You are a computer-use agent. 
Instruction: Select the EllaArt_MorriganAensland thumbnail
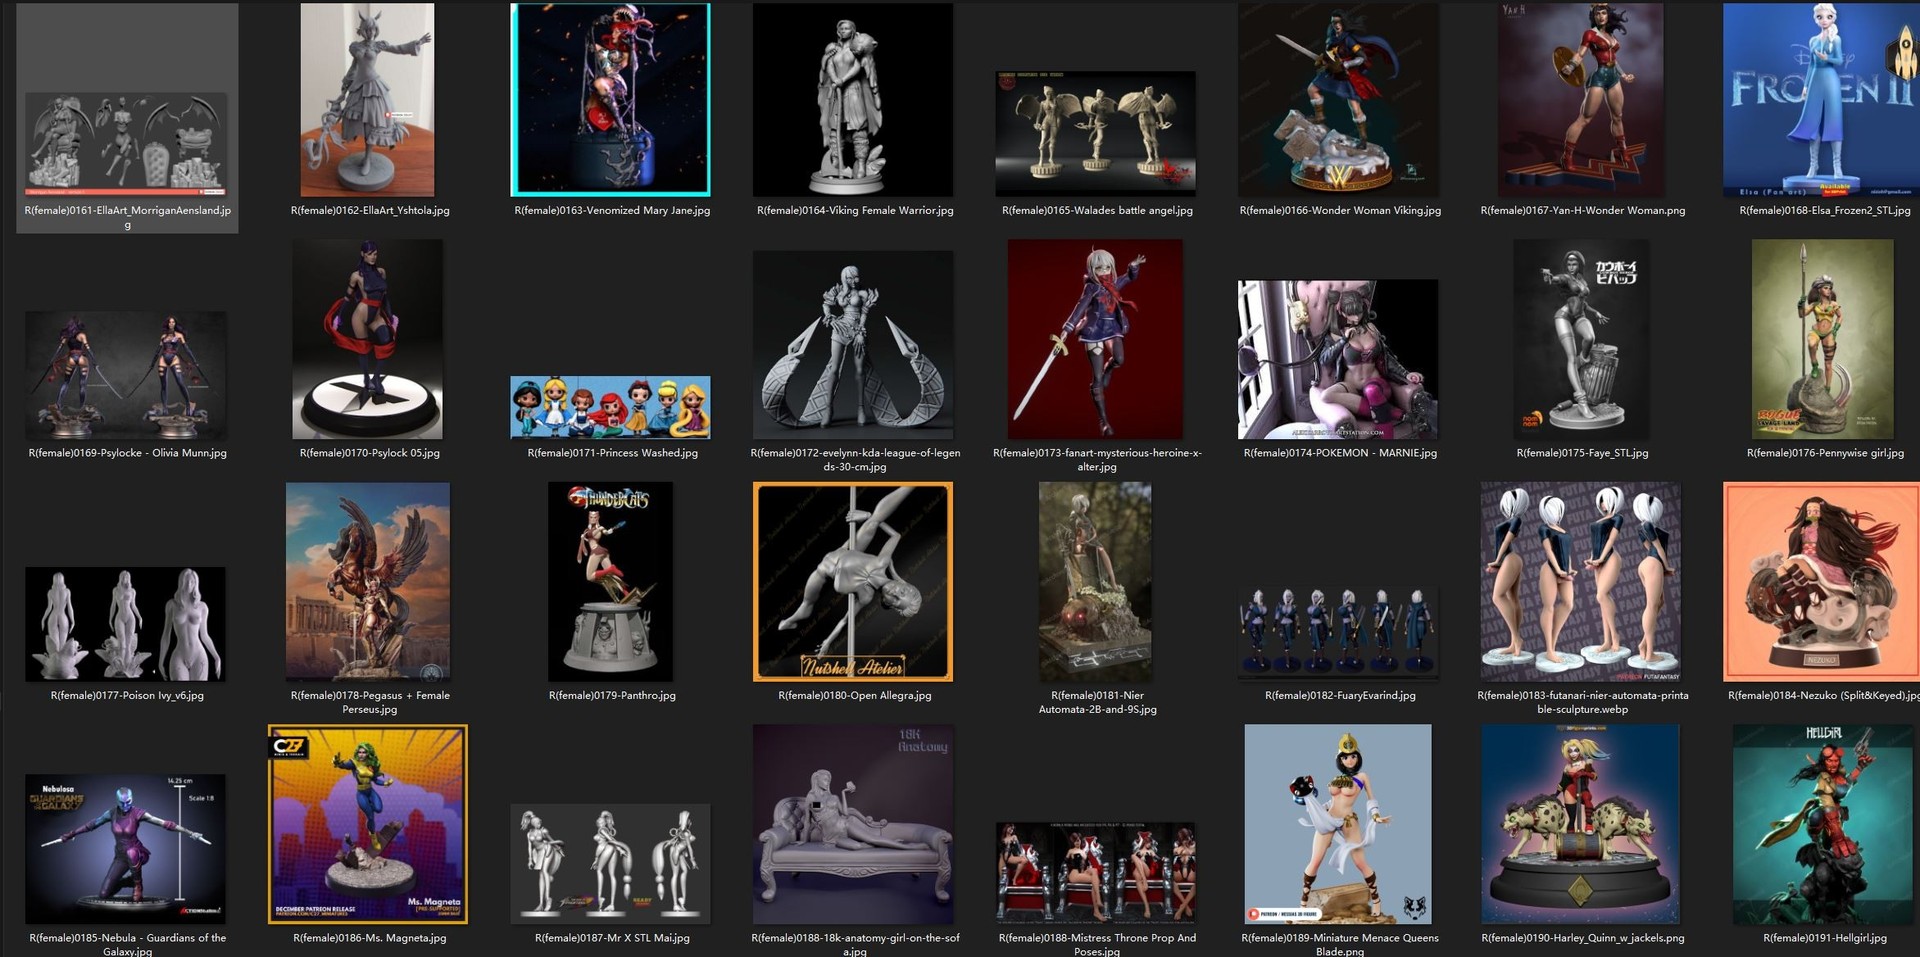127,144
